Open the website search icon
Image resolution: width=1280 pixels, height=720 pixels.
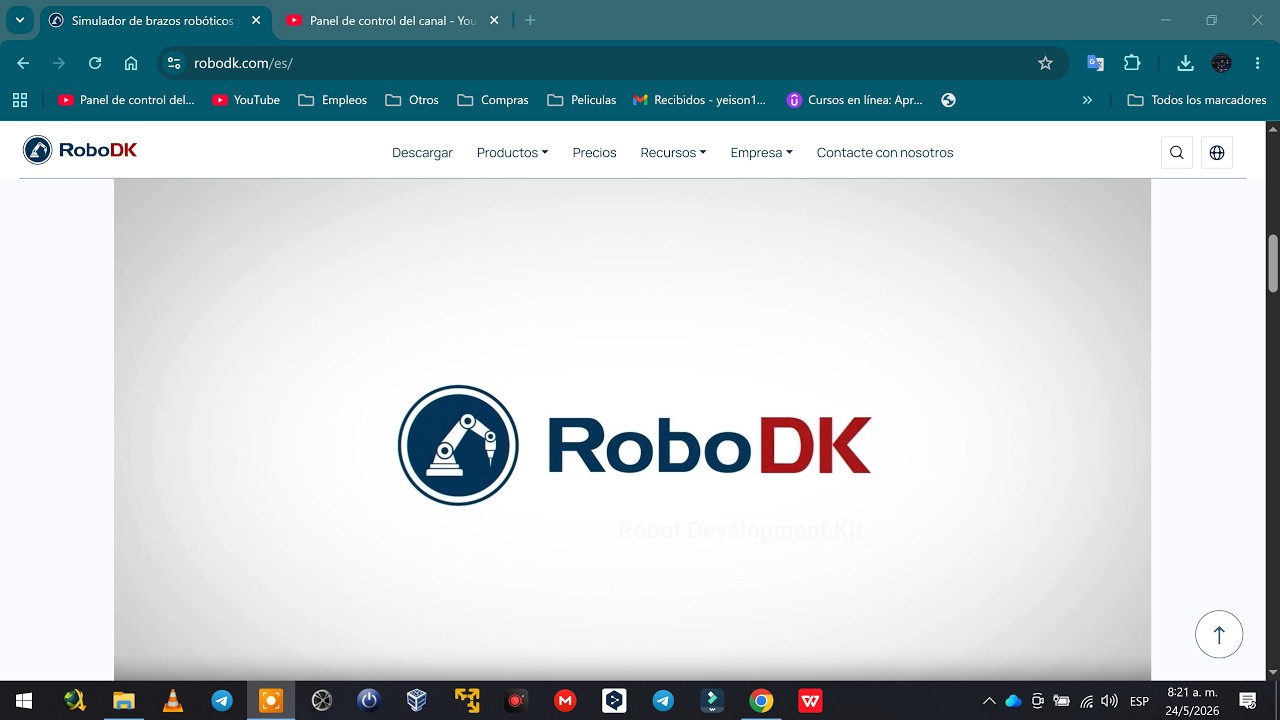[x=1177, y=152]
